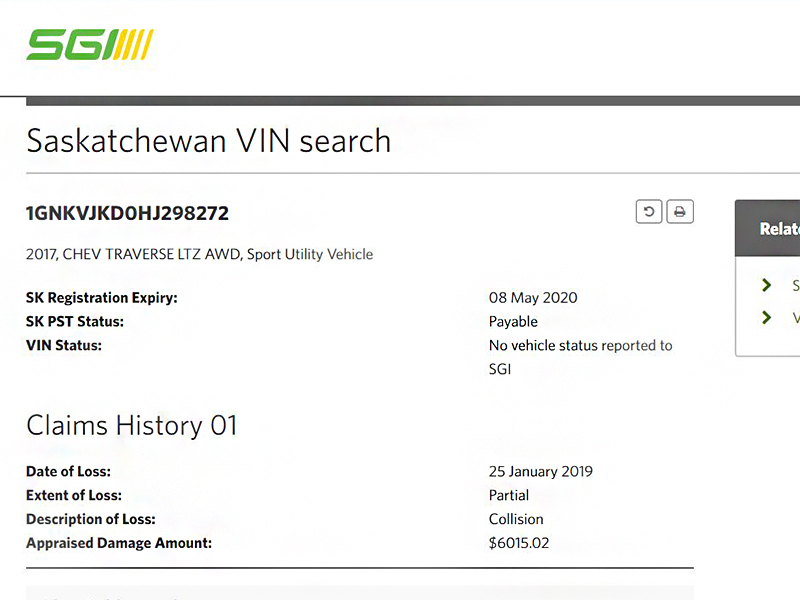The width and height of the screenshot is (800, 600).
Task: Click the Payable status value
Action: [x=513, y=321]
